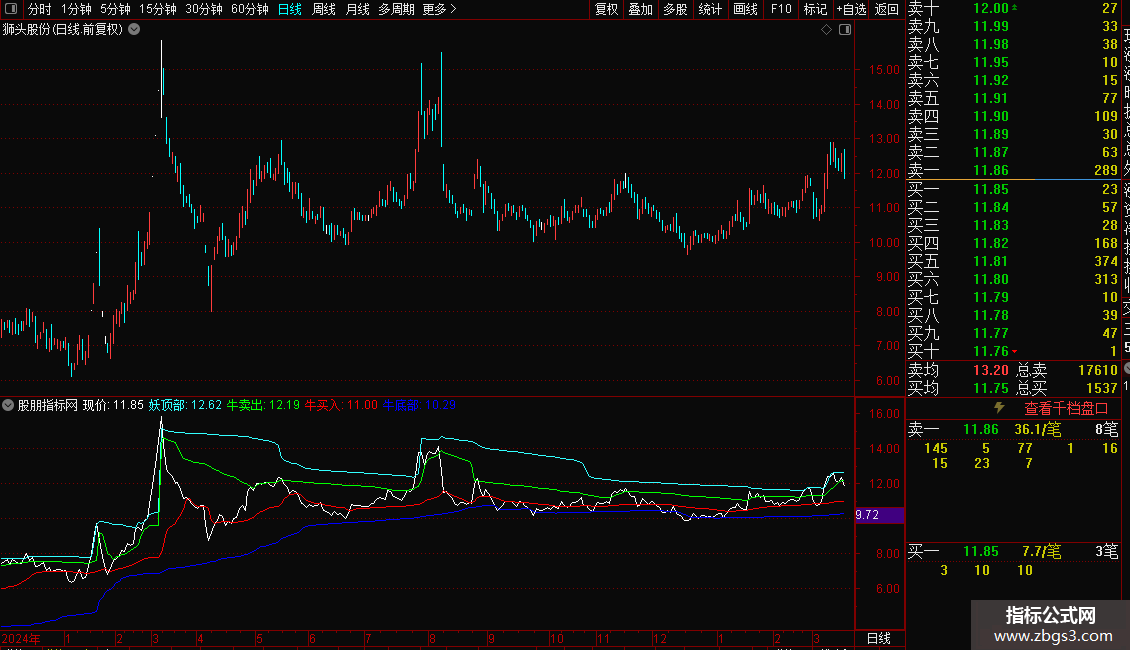Image resolution: width=1130 pixels, height=650 pixels.
Task: Add stock via +自选 button
Action: (x=851, y=9)
